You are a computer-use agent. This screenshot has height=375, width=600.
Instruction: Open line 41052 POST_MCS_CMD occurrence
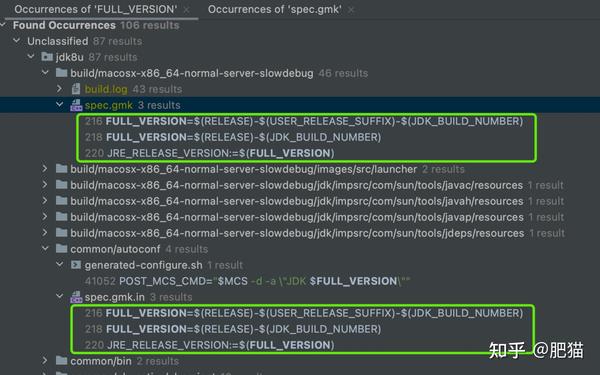(247, 281)
